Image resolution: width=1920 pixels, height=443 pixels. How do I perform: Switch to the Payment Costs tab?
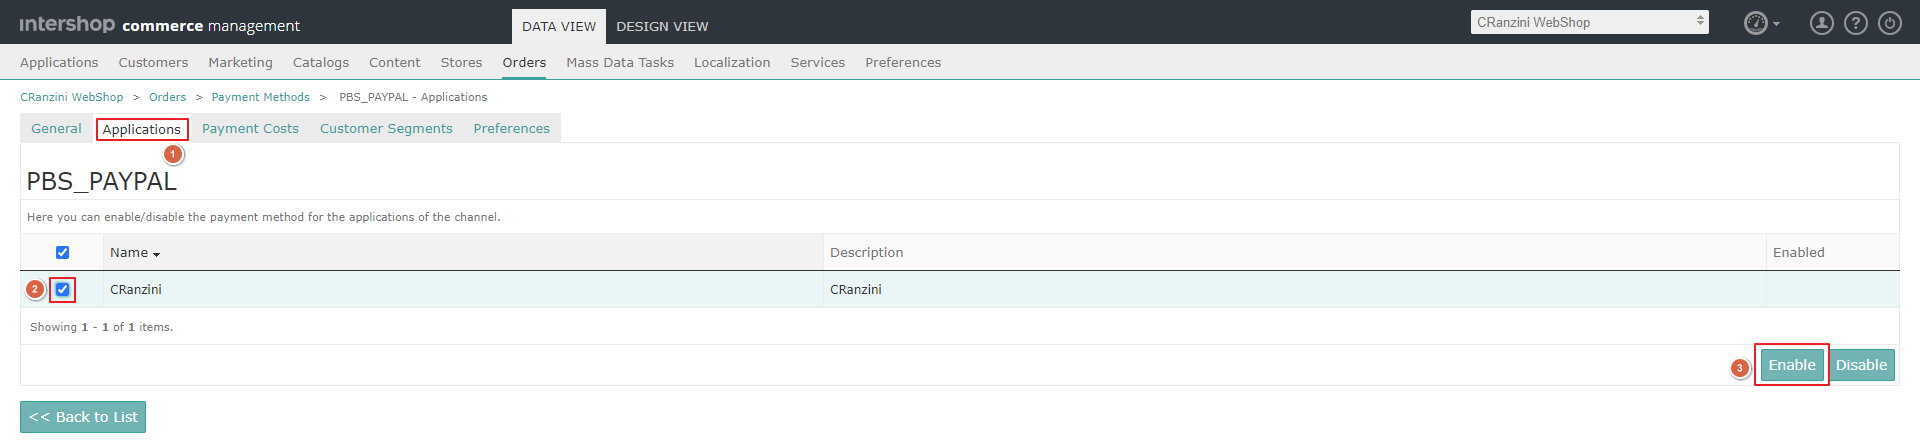point(250,129)
